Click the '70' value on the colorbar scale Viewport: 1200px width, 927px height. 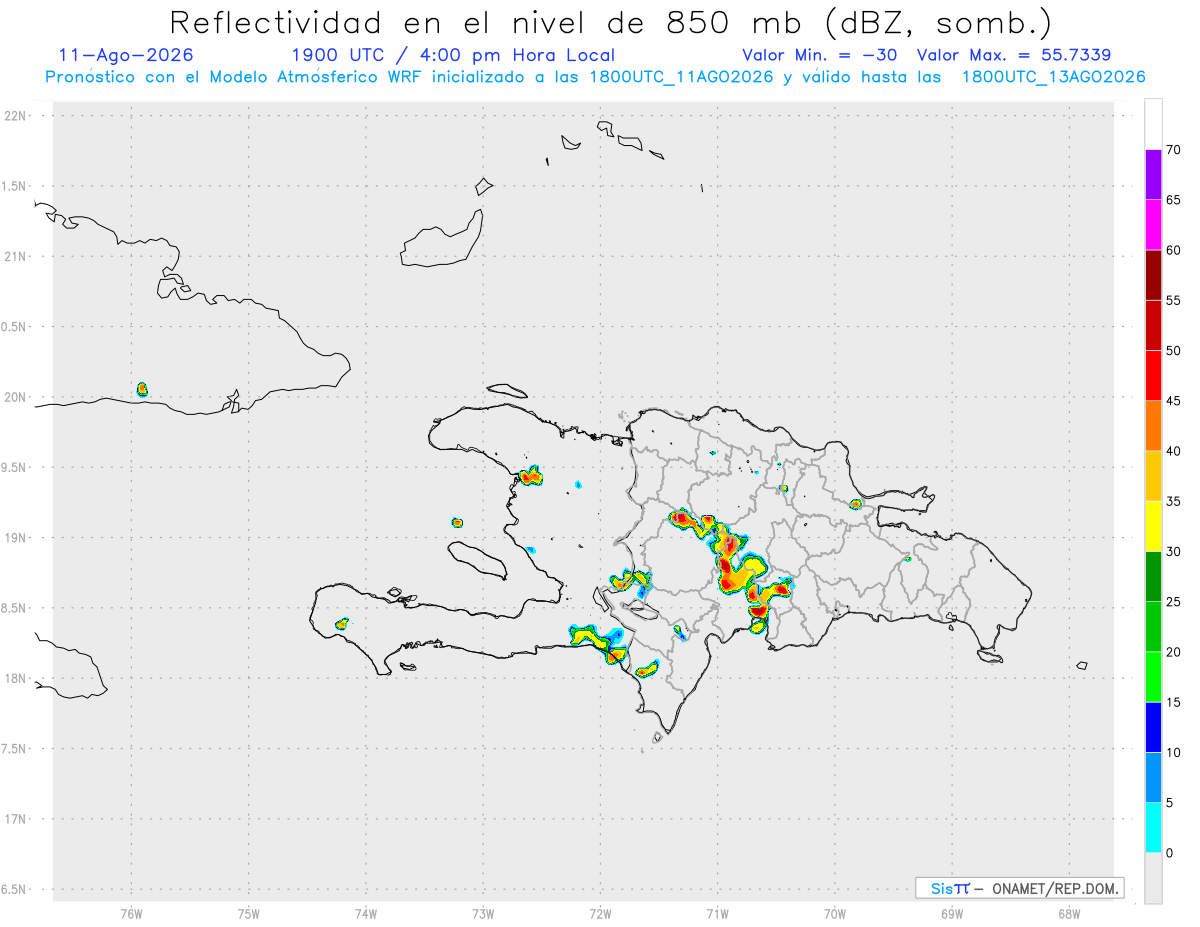point(1174,150)
